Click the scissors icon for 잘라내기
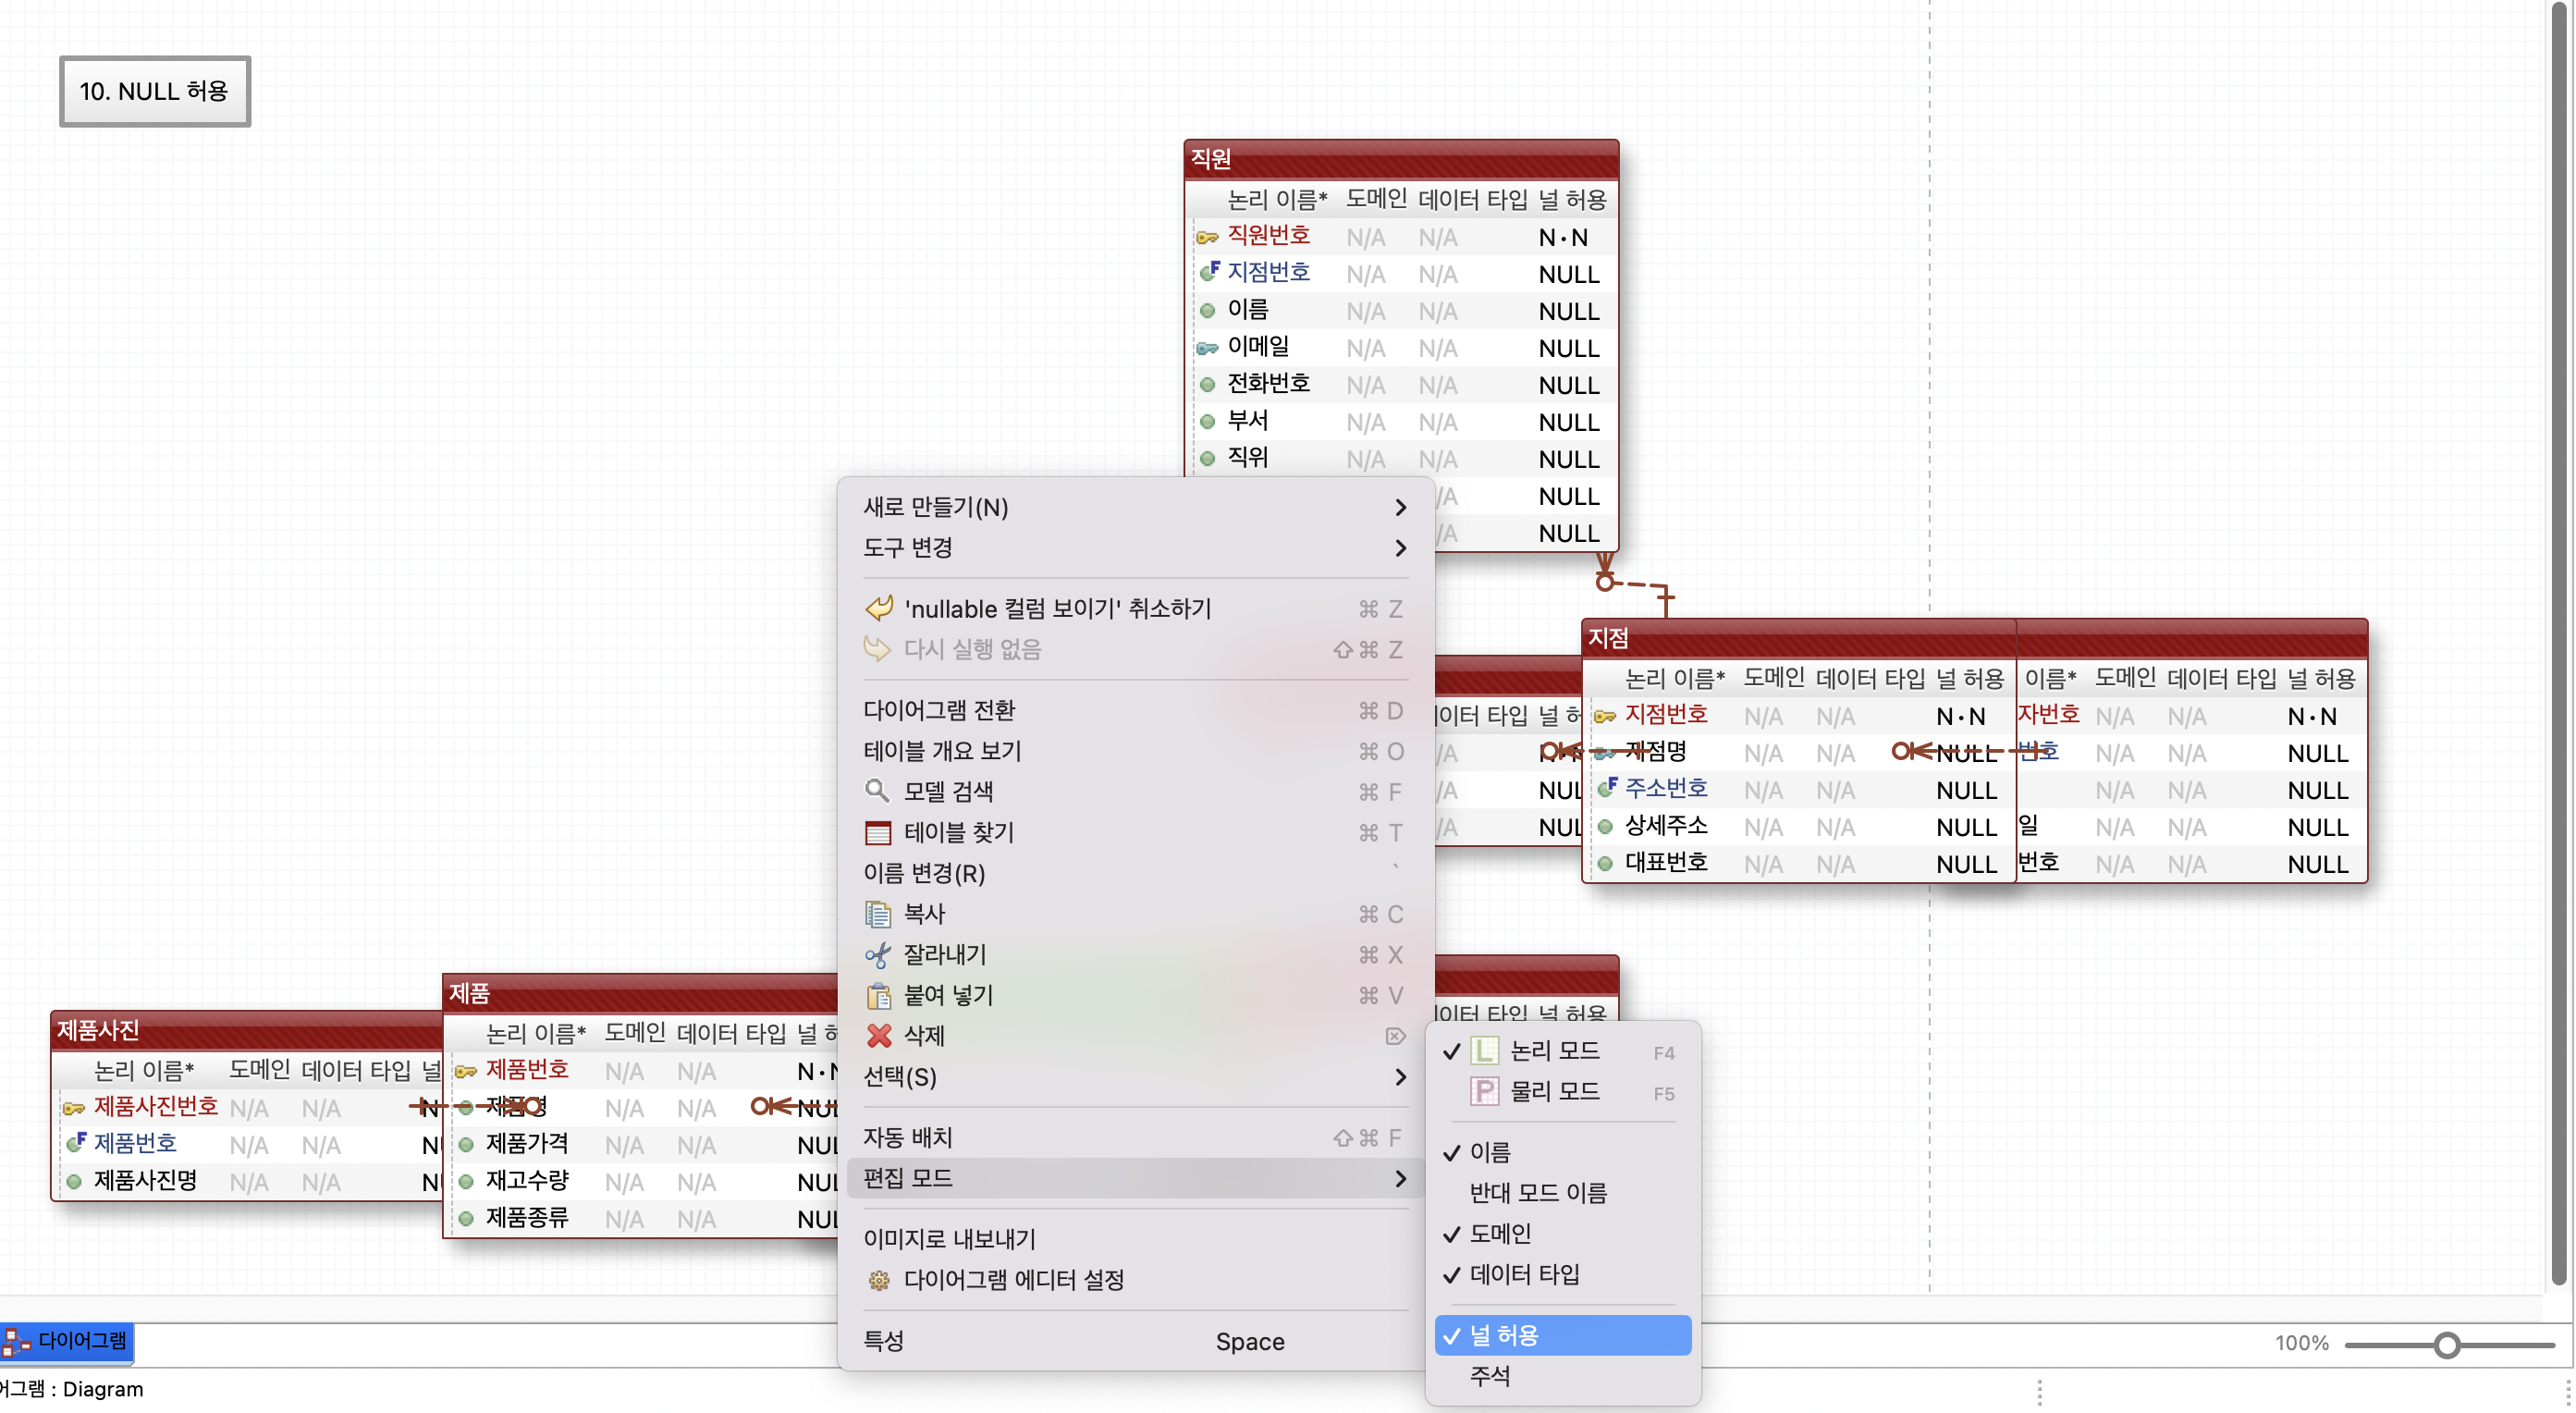The width and height of the screenshot is (2576, 1413). click(x=877, y=954)
